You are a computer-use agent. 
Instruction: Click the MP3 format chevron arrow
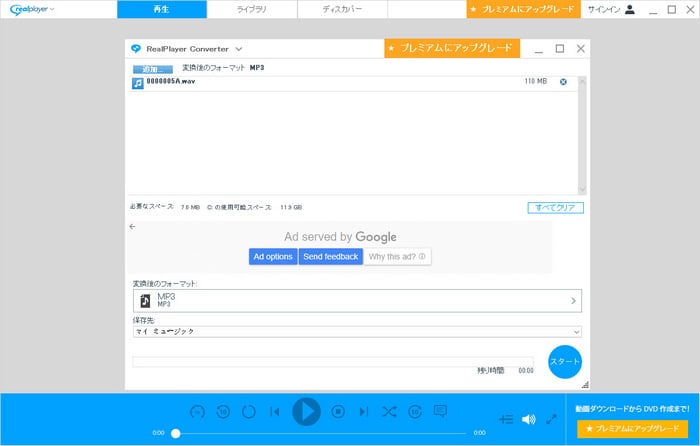pos(574,301)
